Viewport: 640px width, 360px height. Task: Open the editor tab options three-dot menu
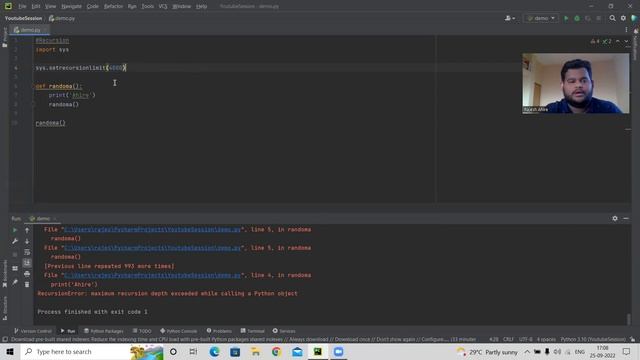[626, 30]
